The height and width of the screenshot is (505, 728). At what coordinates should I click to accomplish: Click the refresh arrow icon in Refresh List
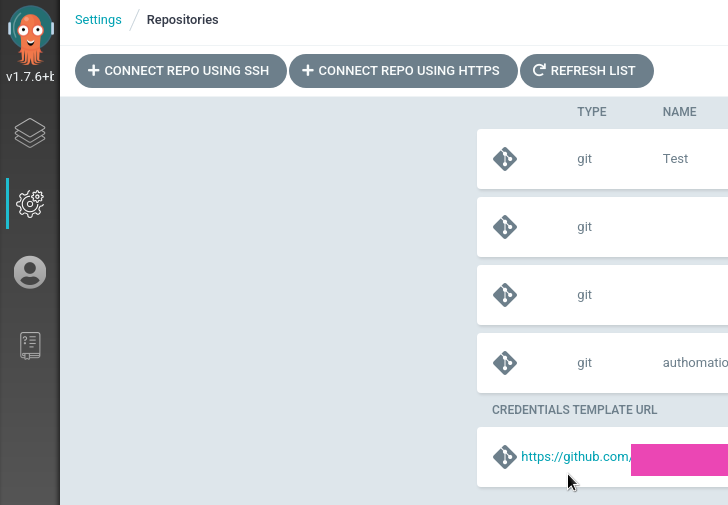click(x=539, y=70)
